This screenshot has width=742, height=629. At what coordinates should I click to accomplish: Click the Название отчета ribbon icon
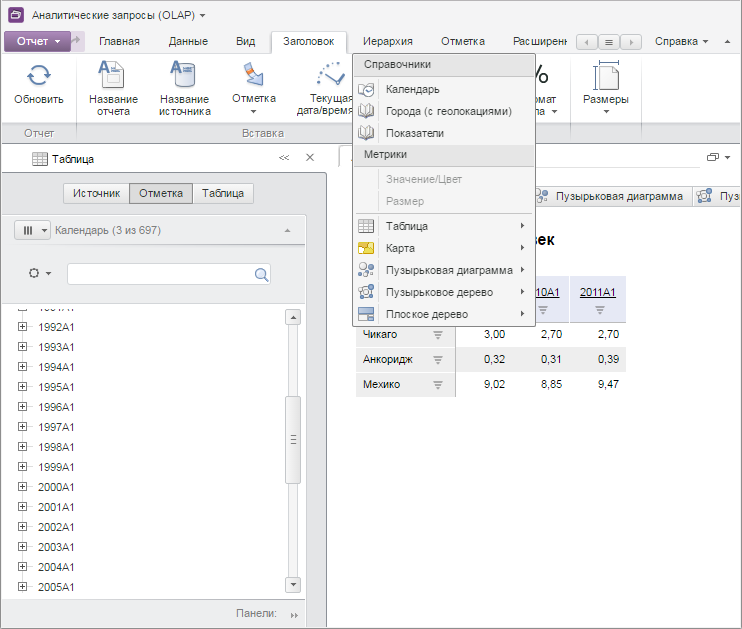click(113, 75)
